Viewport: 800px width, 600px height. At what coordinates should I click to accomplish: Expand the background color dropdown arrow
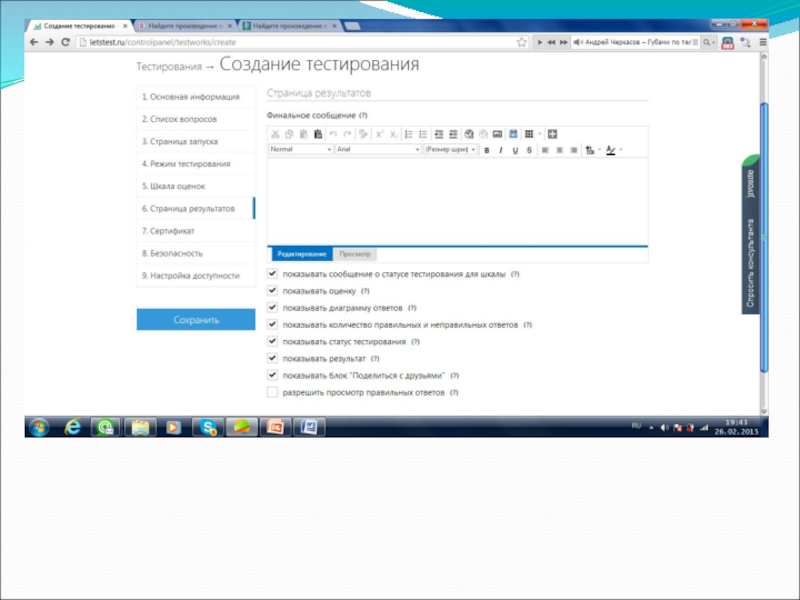[599, 150]
